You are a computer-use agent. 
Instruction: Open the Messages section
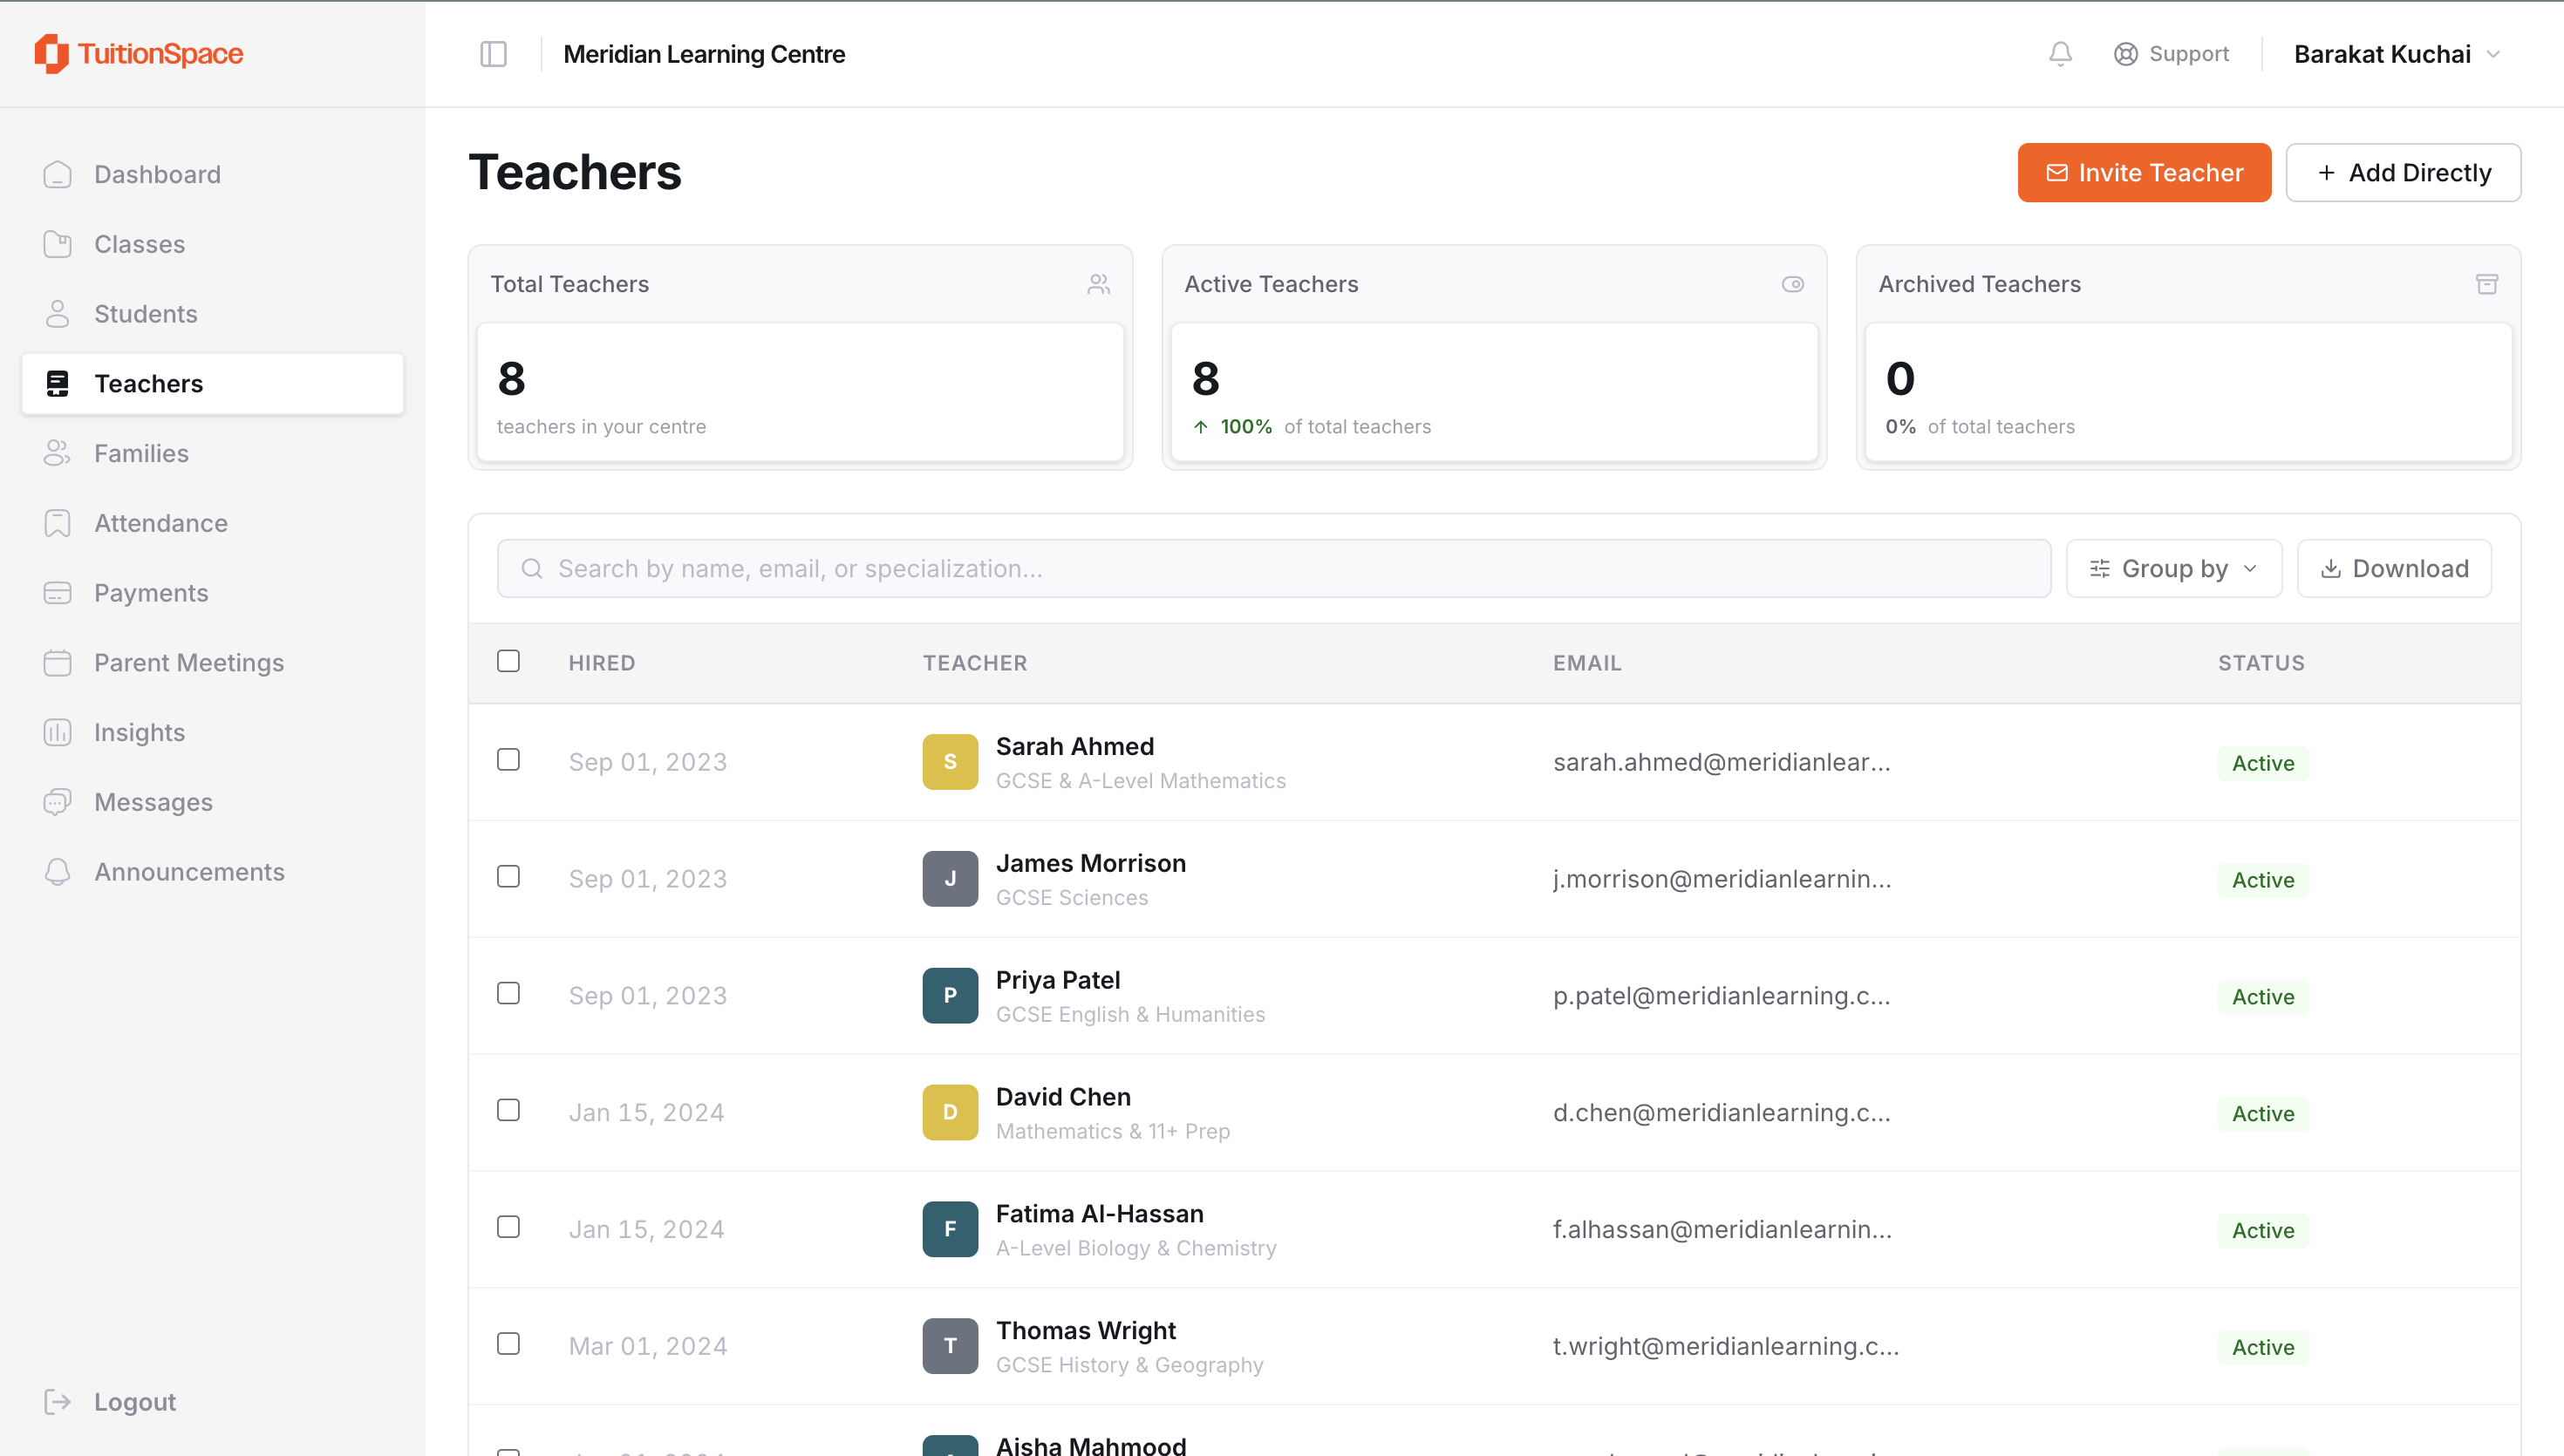[212, 802]
